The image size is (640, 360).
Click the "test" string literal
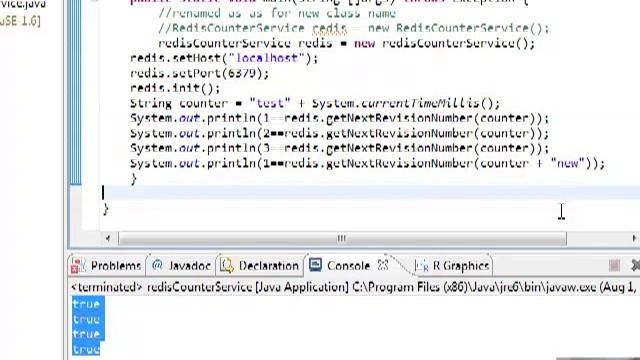click(270, 103)
